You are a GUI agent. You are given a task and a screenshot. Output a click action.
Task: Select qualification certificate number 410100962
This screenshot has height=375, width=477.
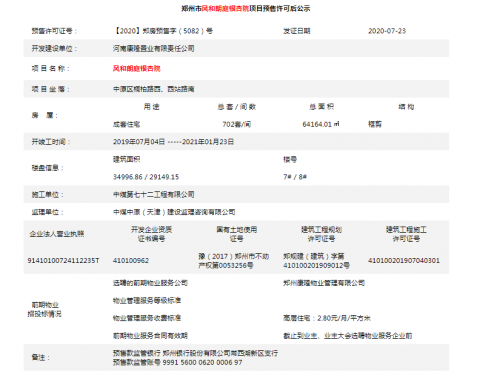coord(131,261)
